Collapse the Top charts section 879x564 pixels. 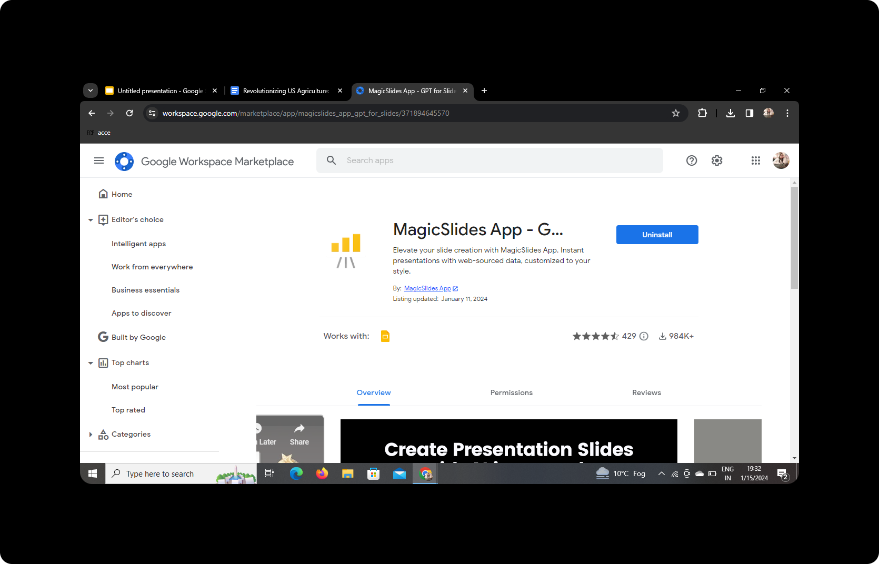(91, 363)
